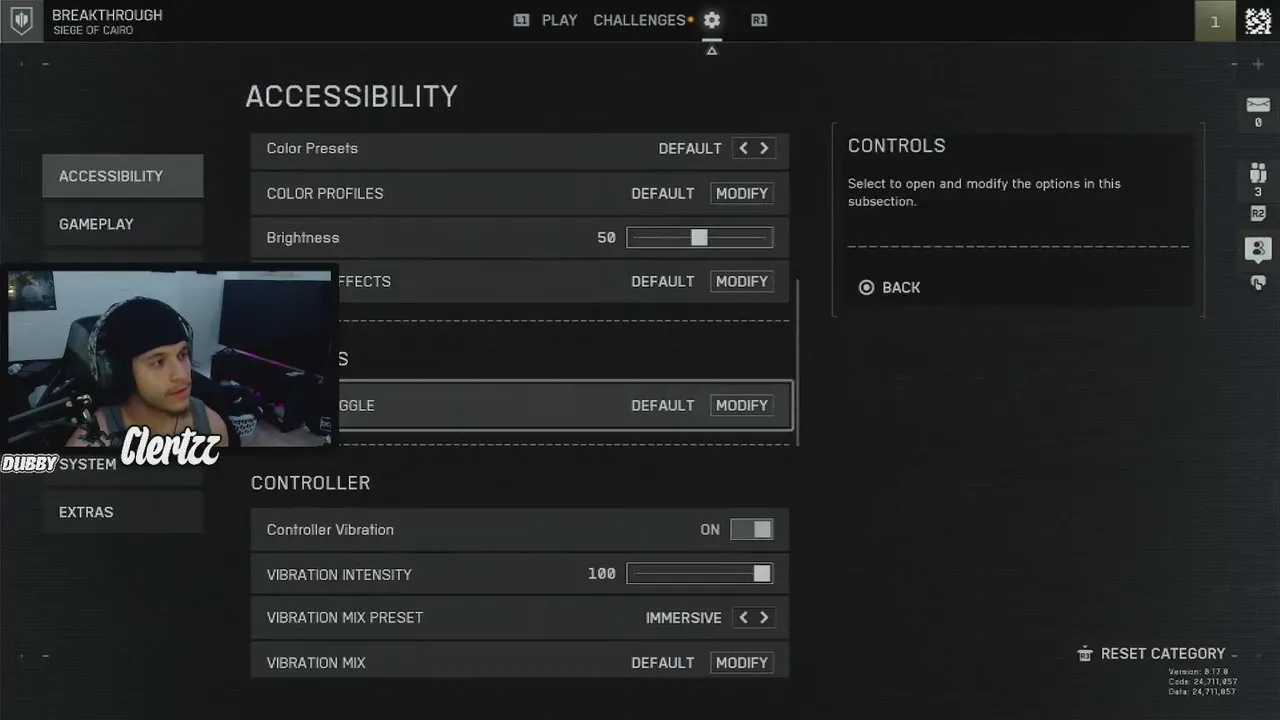Click the Brightness value 50
The height and width of the screenshot is (720, 1280).
coord(606,238)
